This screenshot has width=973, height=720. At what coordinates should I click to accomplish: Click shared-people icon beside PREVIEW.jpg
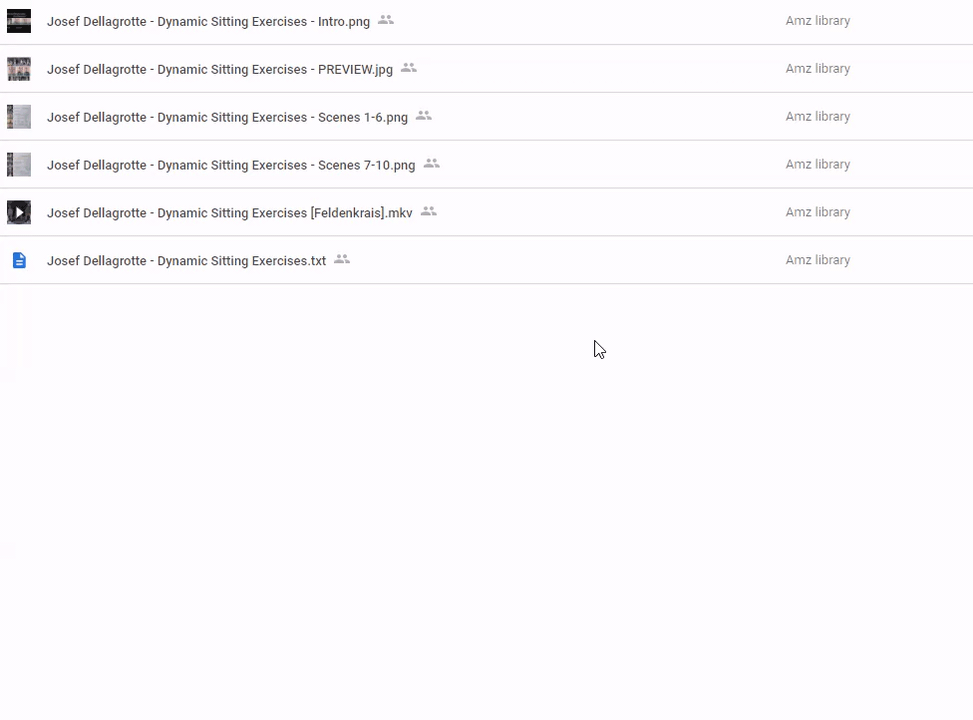coord(408,68)
